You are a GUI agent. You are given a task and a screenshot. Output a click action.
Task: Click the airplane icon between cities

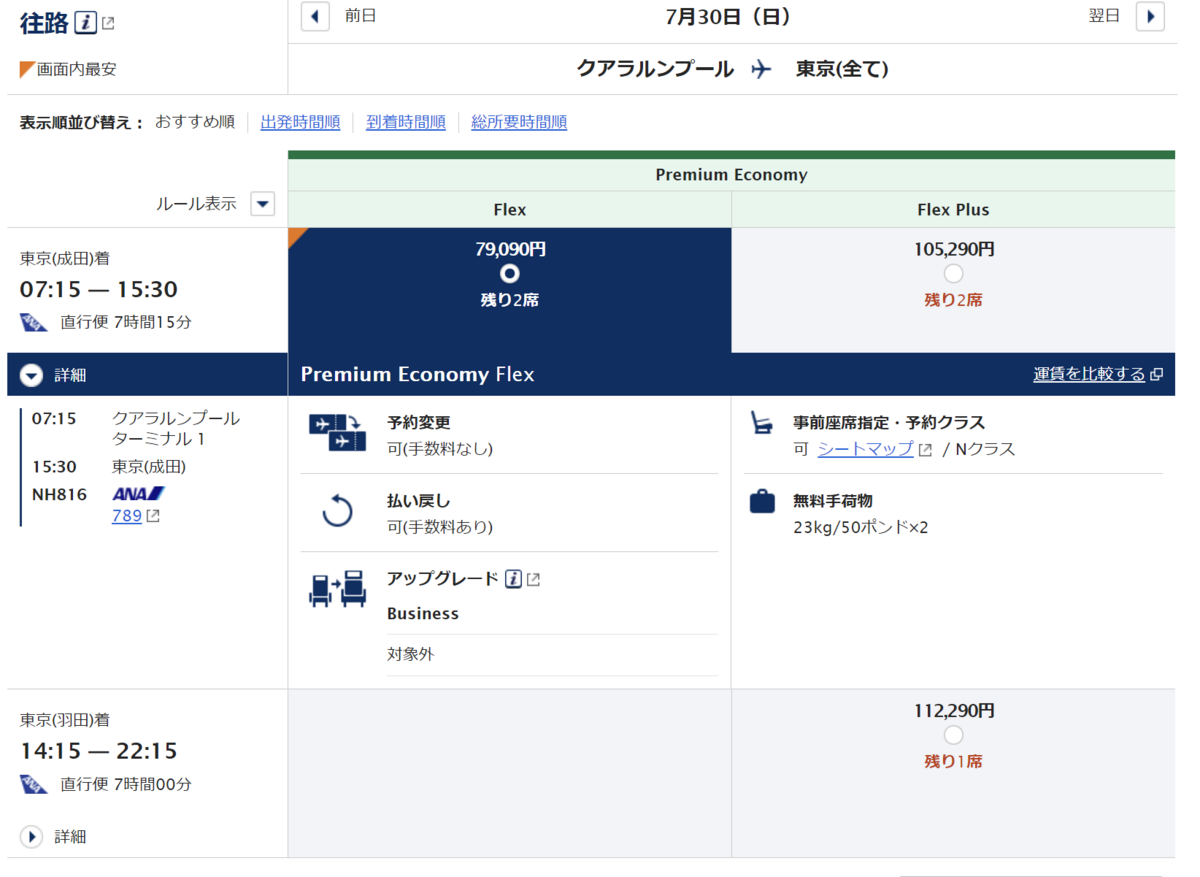[x=762, y=69]
